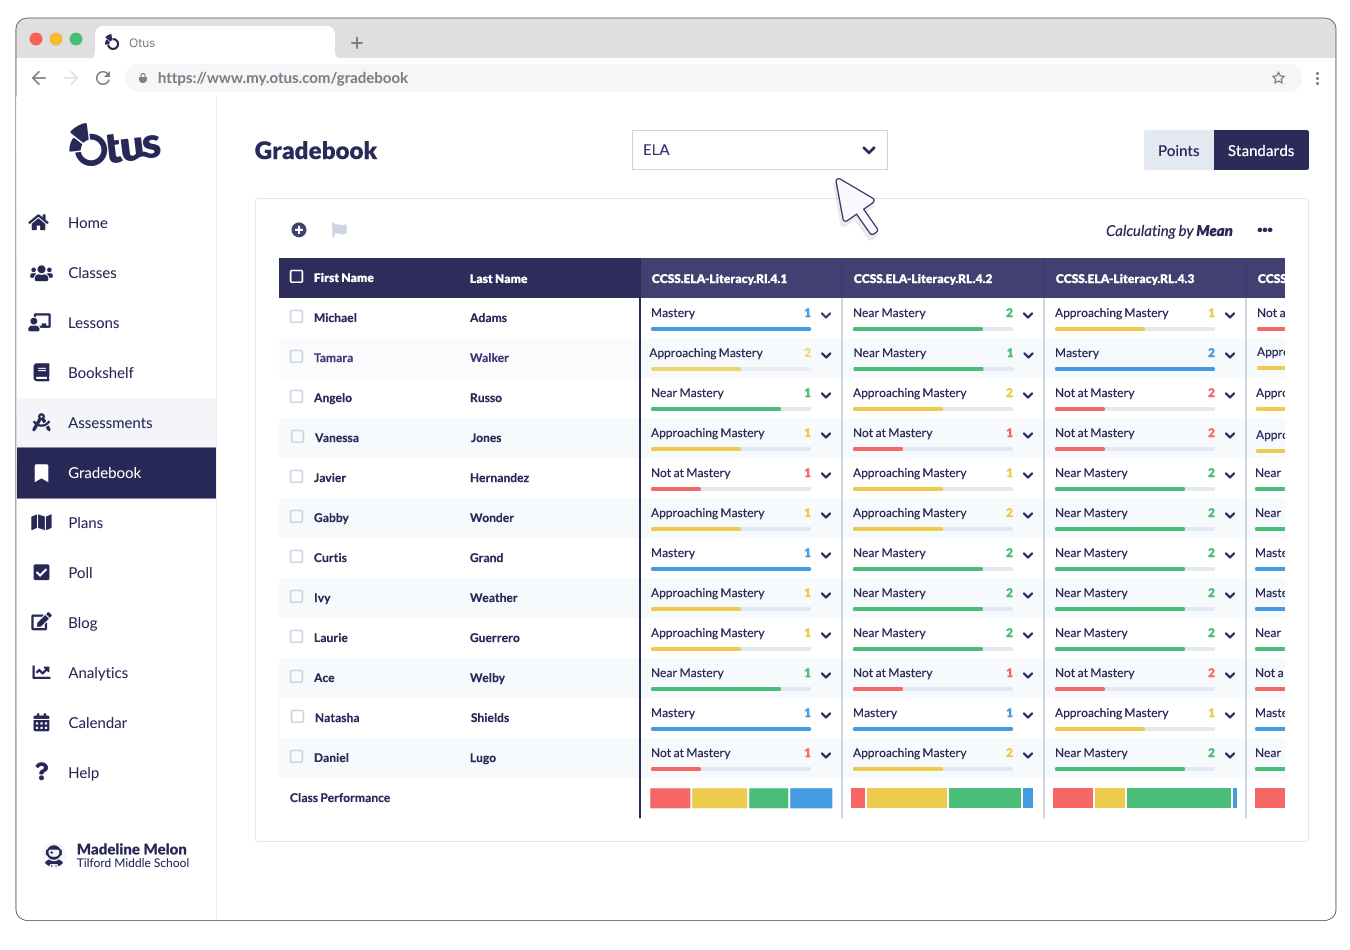The image size is (1350, 950).
Task: Click the flag icon in the gradebook toolbar
Action: pos(338,230)
